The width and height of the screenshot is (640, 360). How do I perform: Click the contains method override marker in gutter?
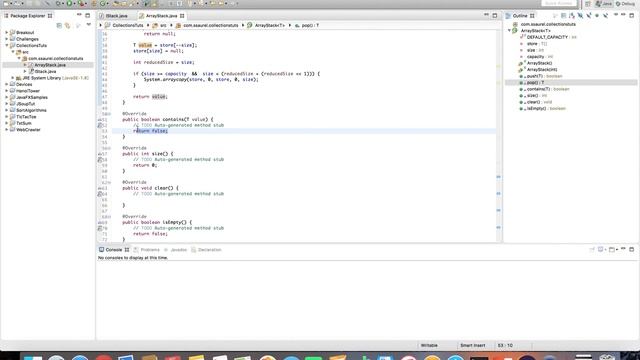click(x=100, y=120)
